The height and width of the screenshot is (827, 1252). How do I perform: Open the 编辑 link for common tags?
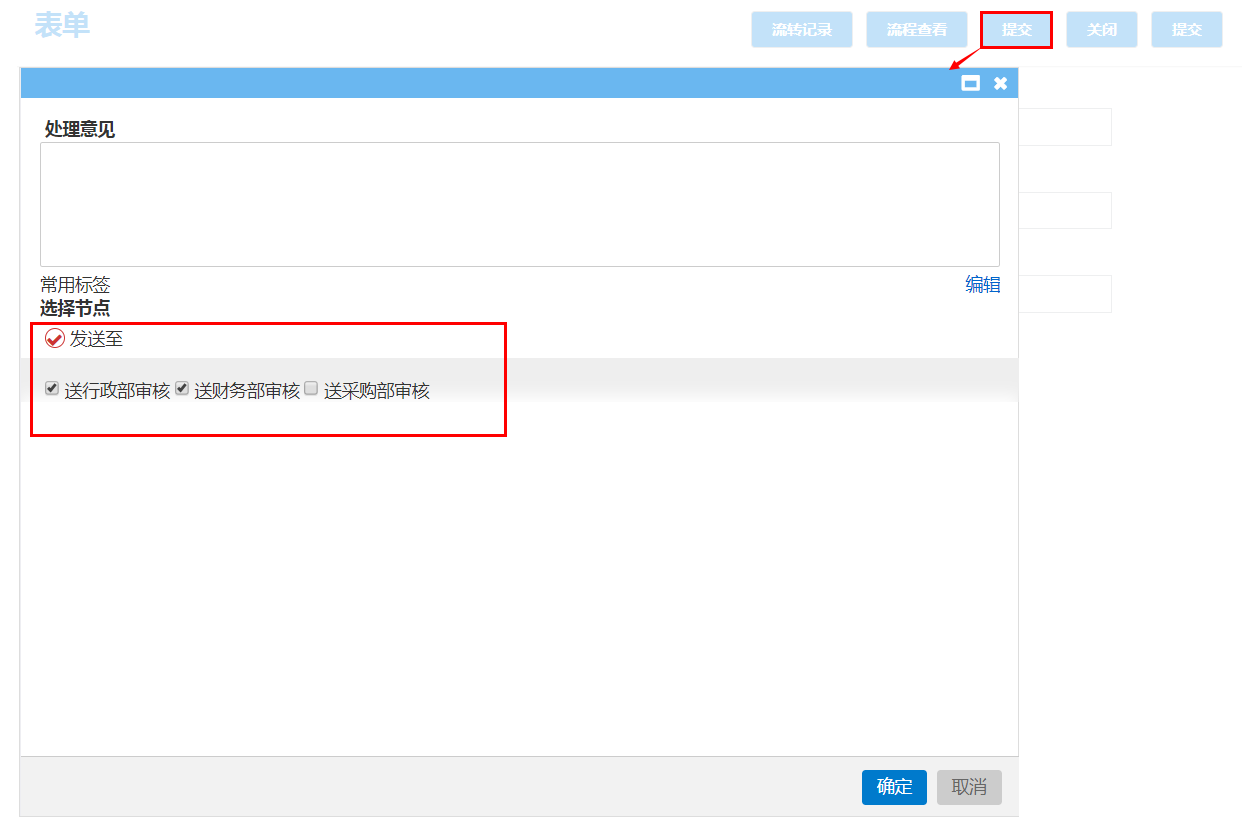click(982, 285)
